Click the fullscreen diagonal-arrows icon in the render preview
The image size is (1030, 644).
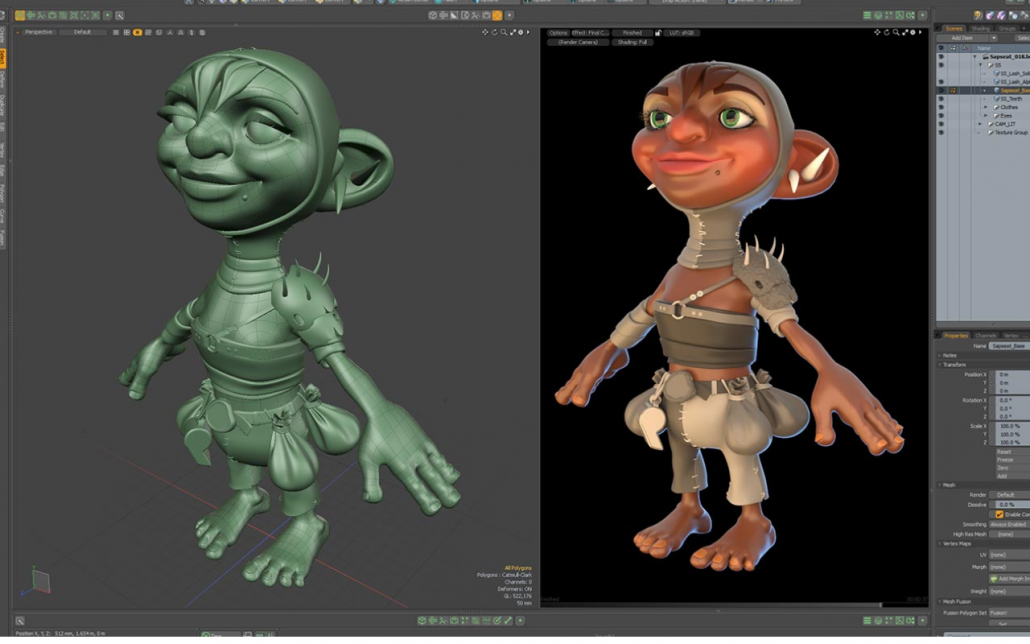904,32
